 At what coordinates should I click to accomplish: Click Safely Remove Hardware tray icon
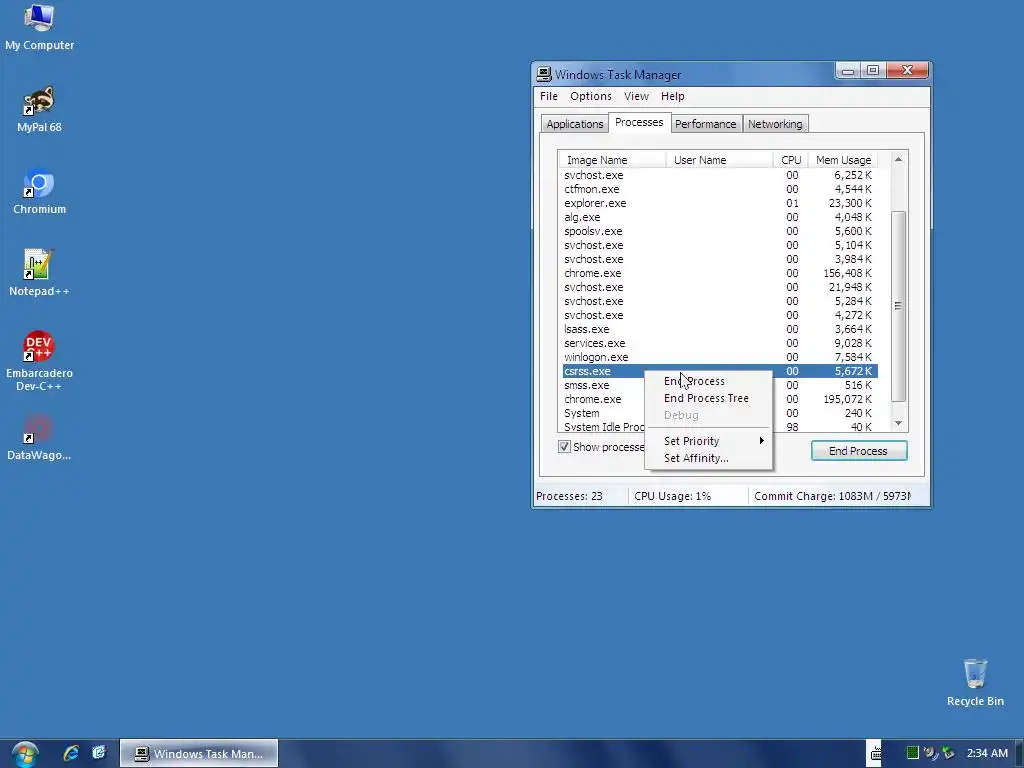point(948,753)
